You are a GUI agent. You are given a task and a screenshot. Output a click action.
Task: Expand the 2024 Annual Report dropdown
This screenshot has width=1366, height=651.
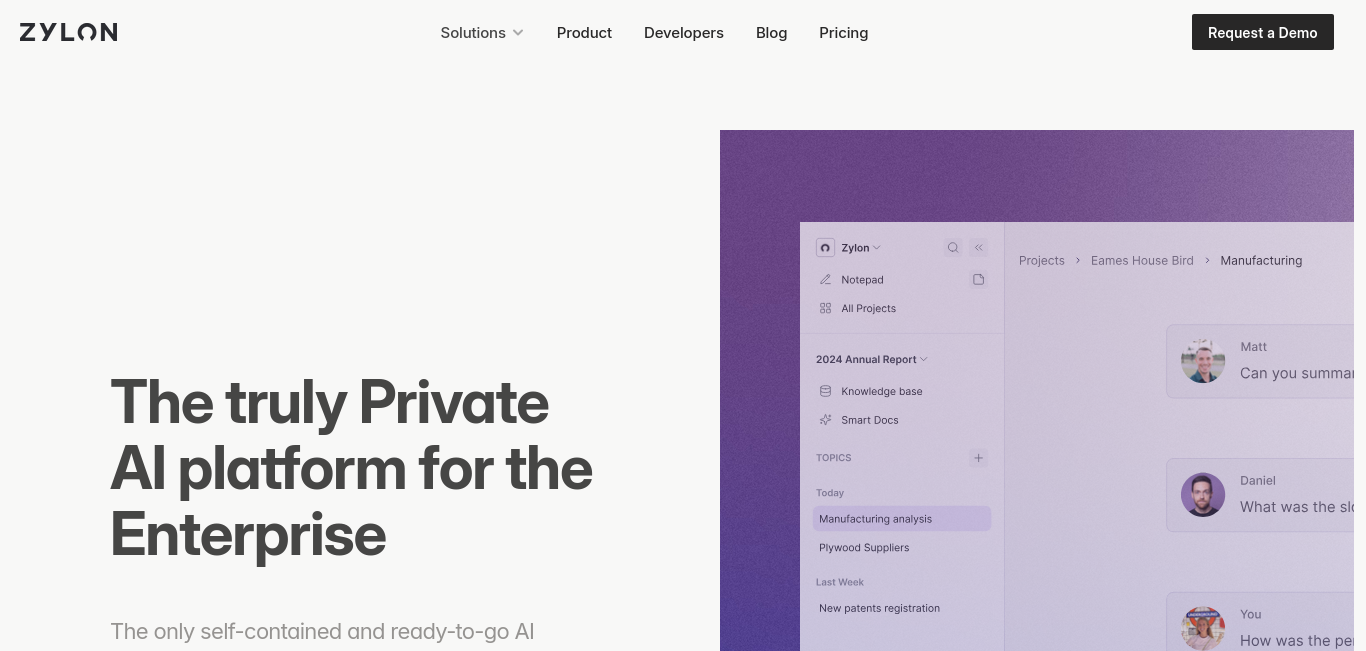[872, 359]
